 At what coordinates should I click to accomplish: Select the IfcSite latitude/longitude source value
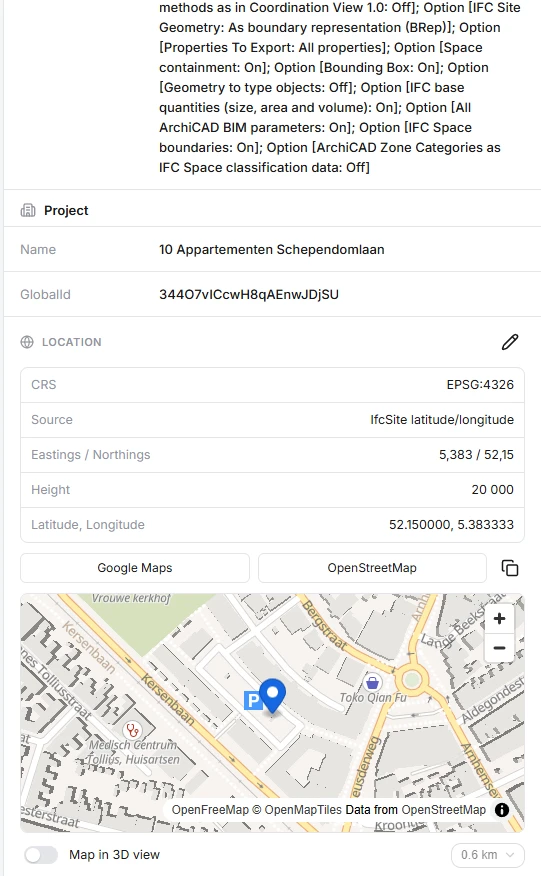(442, 420)
